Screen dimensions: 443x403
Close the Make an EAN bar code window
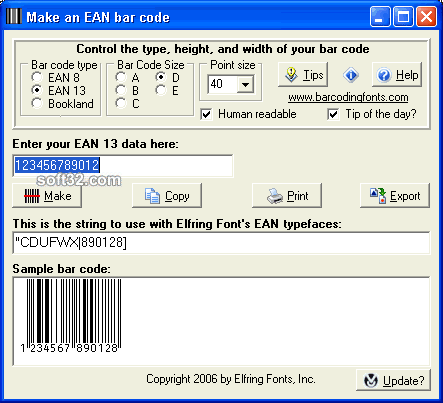coord(426,17)
